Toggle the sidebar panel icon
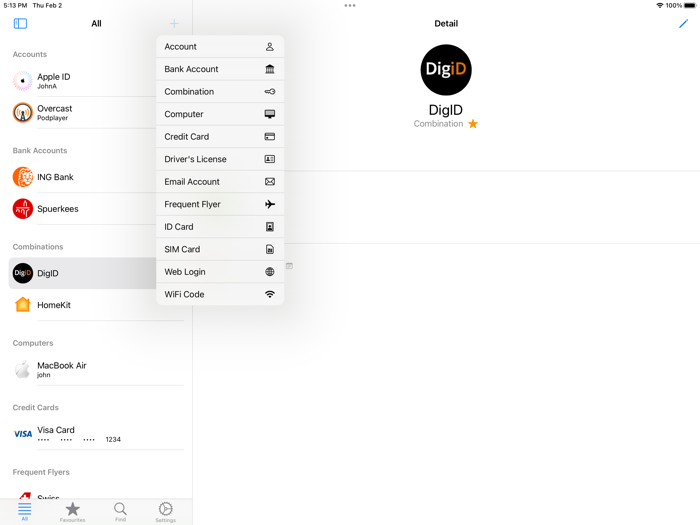This screenshot has width=700, height=525. pos(21,24)
